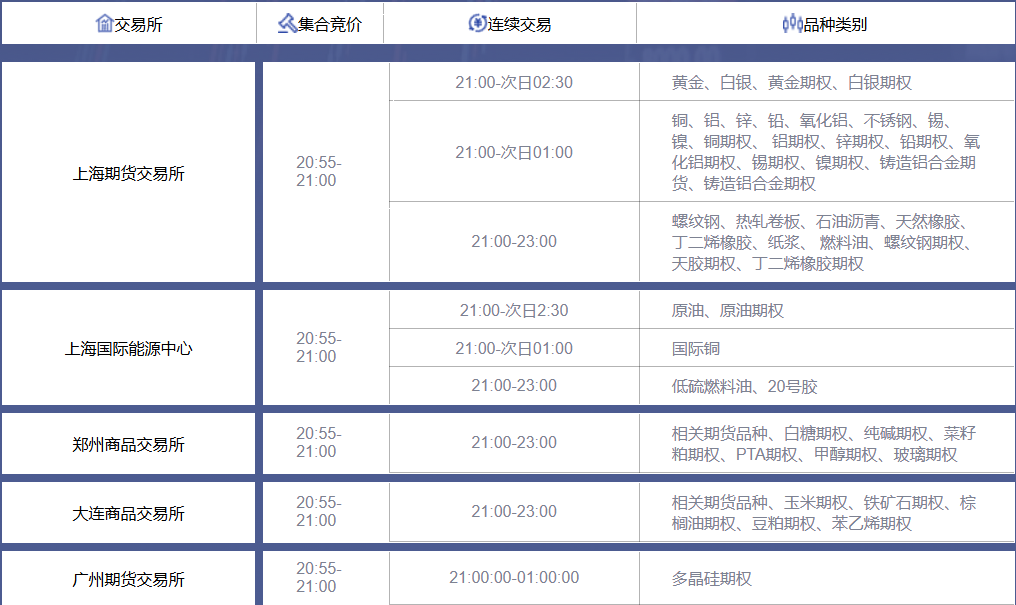This screenshot has height=605, width=1016.
Task: Click 21:00-23:00 in the 上海期货交易所 row
Action: (x=514, y=242)
